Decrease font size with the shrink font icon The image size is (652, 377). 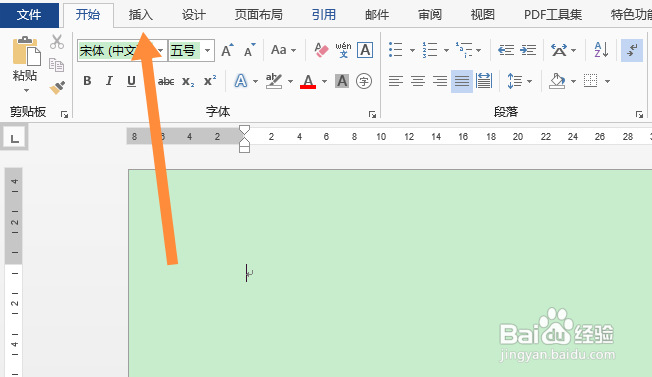250,50
